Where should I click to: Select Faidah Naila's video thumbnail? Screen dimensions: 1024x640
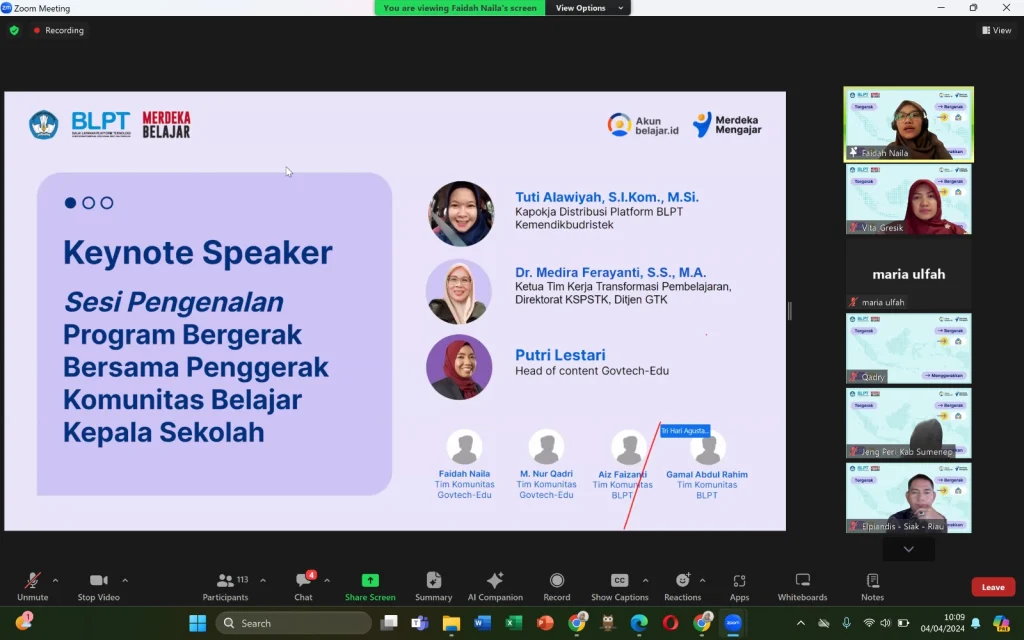tap(908, 124)
